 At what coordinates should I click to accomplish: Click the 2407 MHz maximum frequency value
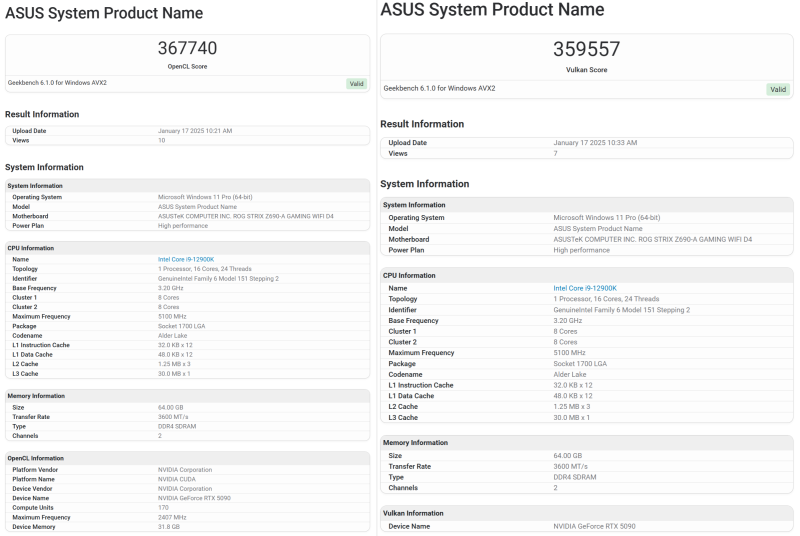click(x=174, y=517)
